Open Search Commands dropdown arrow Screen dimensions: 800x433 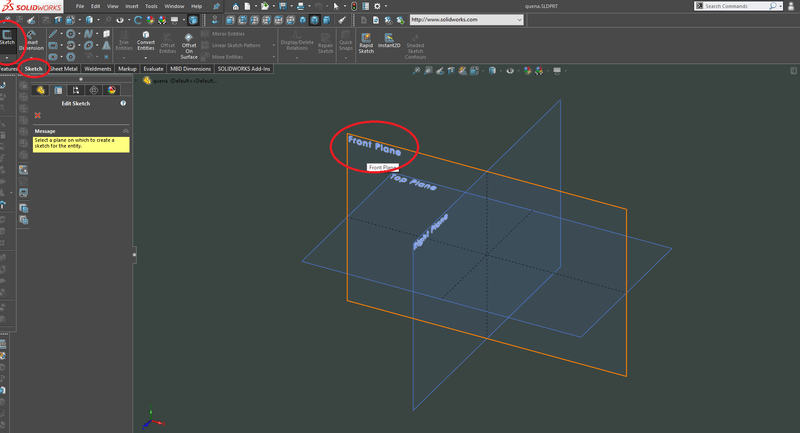[x=780, y=6]
